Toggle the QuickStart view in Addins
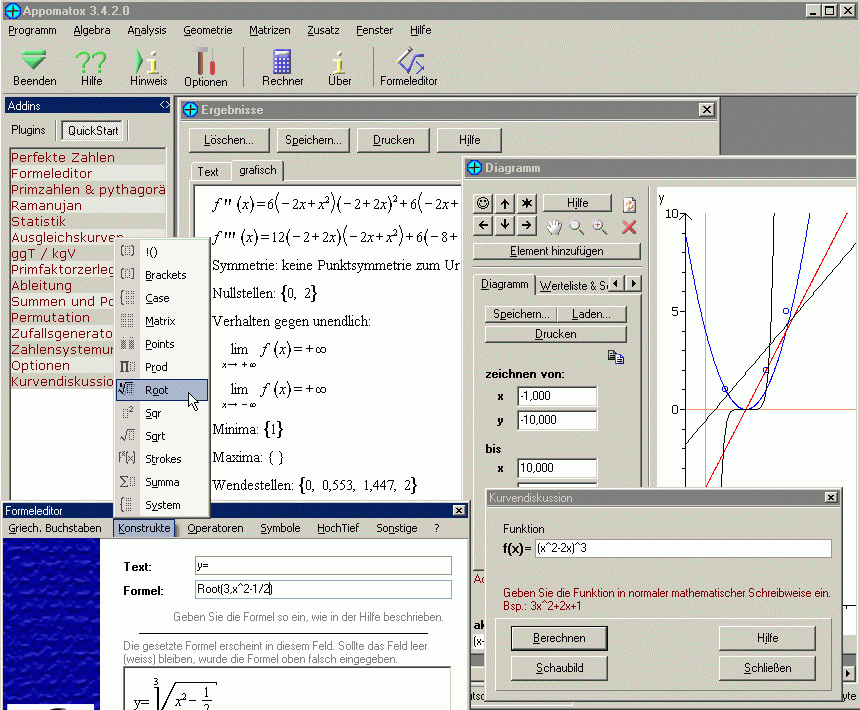The height and width of the screenshot is (710, 860). point(92,130)
